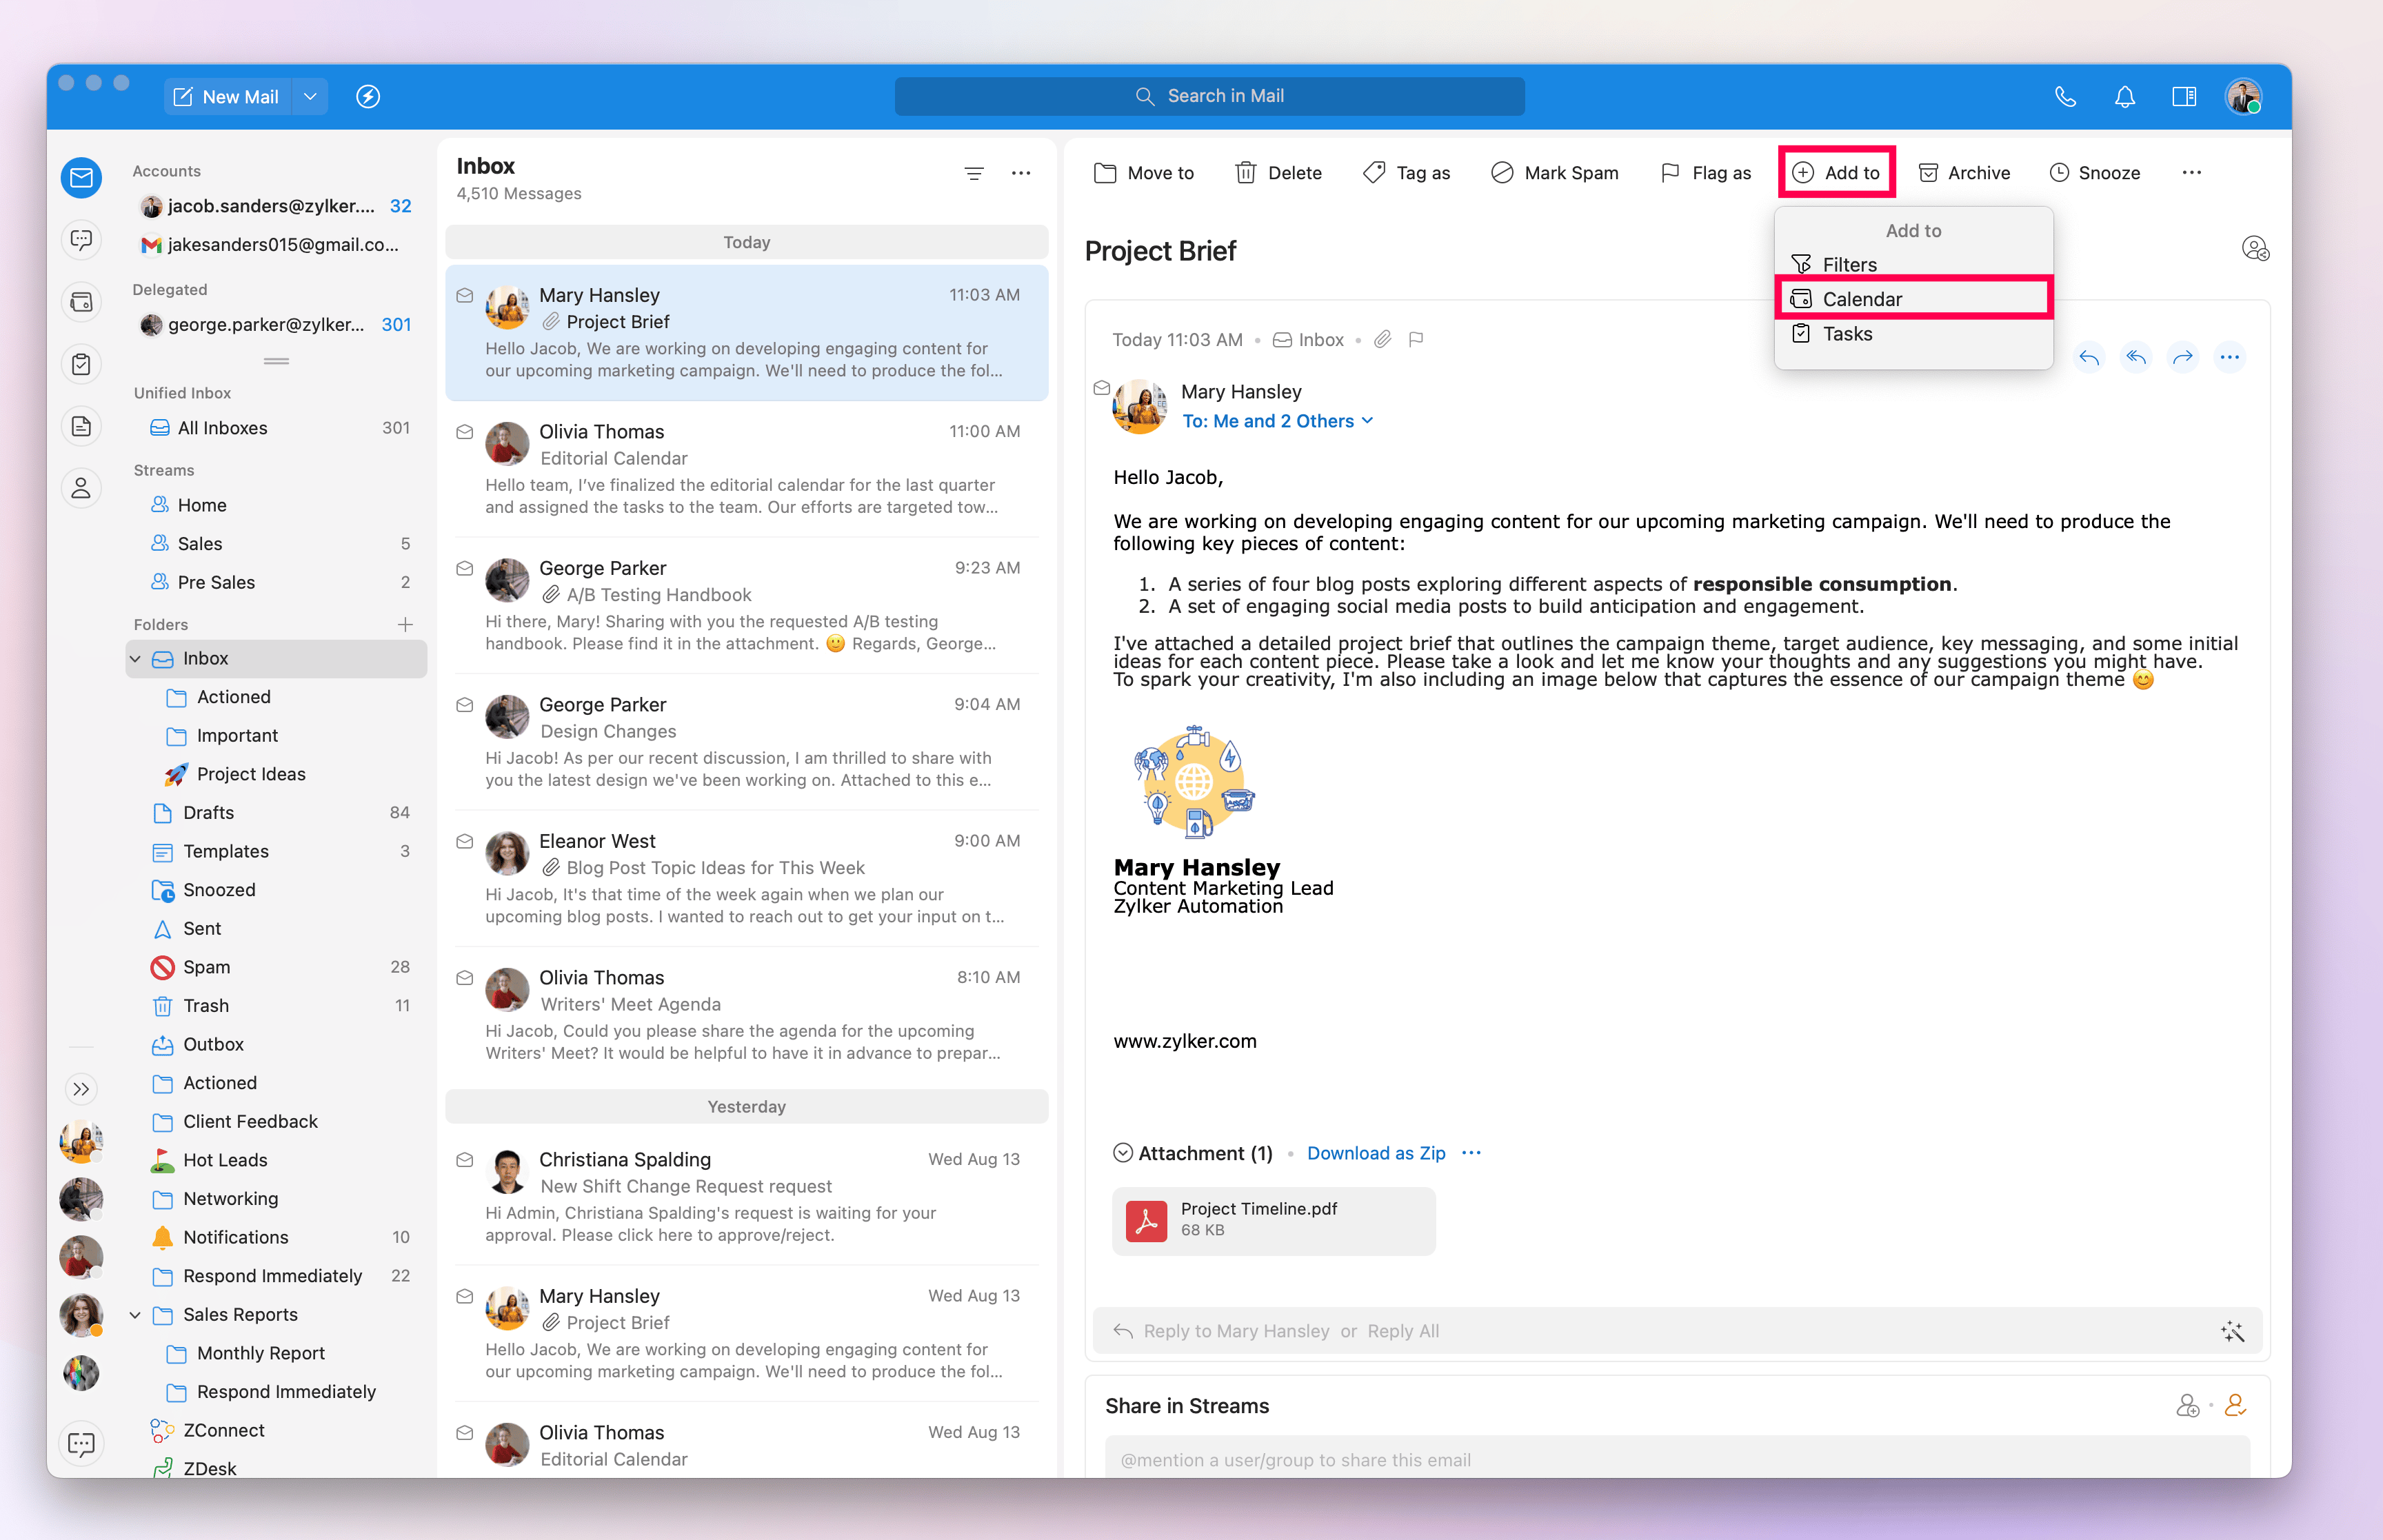This screenshot has height=1540, width=2383.
Task: Open the phone call icon in header
Action: (2065, 97)
